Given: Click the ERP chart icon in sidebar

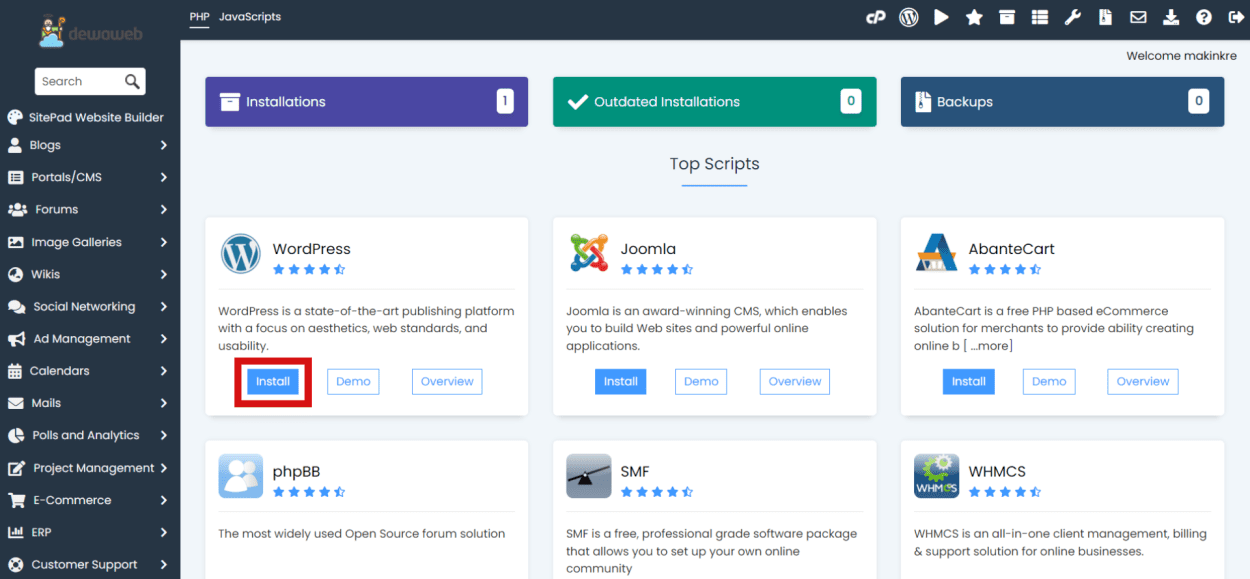Looking at the screenshot, I should pos(15,532).
